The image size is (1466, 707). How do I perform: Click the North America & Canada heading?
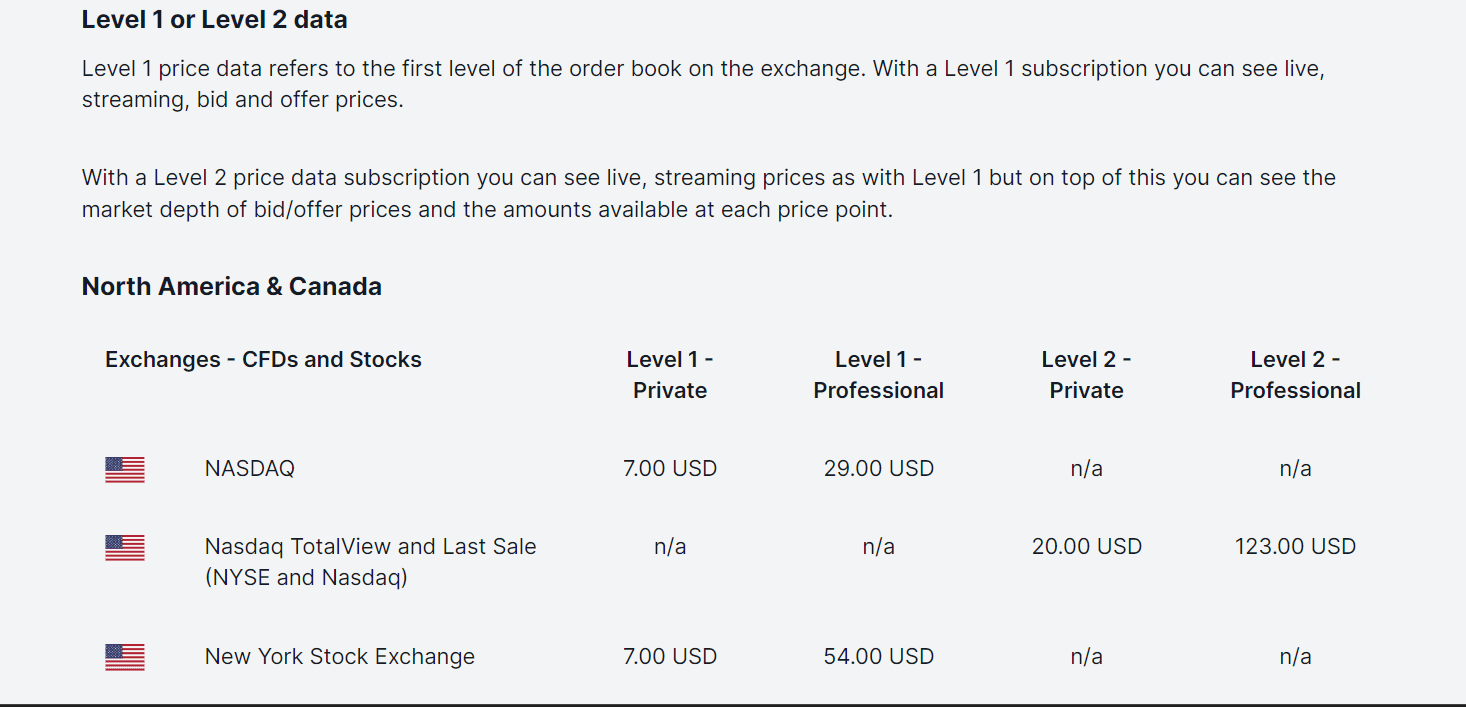pos(232,286)
